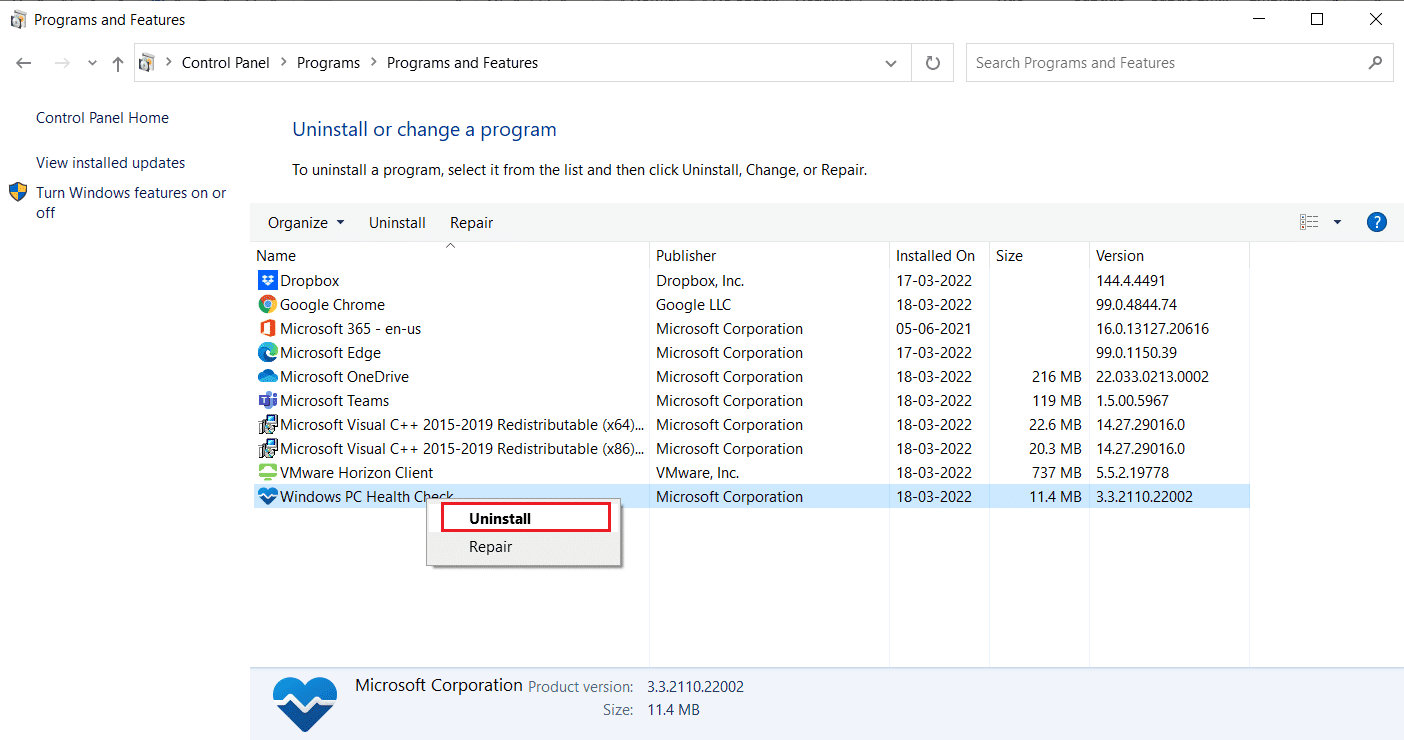Image resolution: width=1404 pixels, height=740 pixels.
Task: Click the Microsoft Edge icon
Action: click(x=267, y=353)
